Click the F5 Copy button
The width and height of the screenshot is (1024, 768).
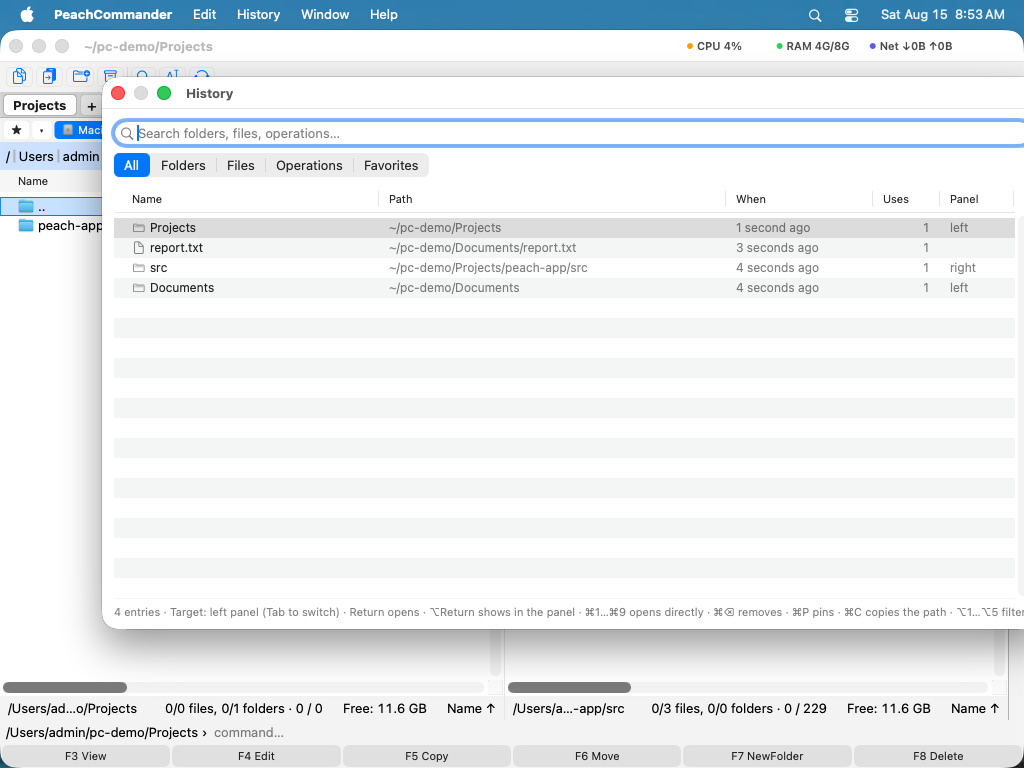(x=426, y=756)
